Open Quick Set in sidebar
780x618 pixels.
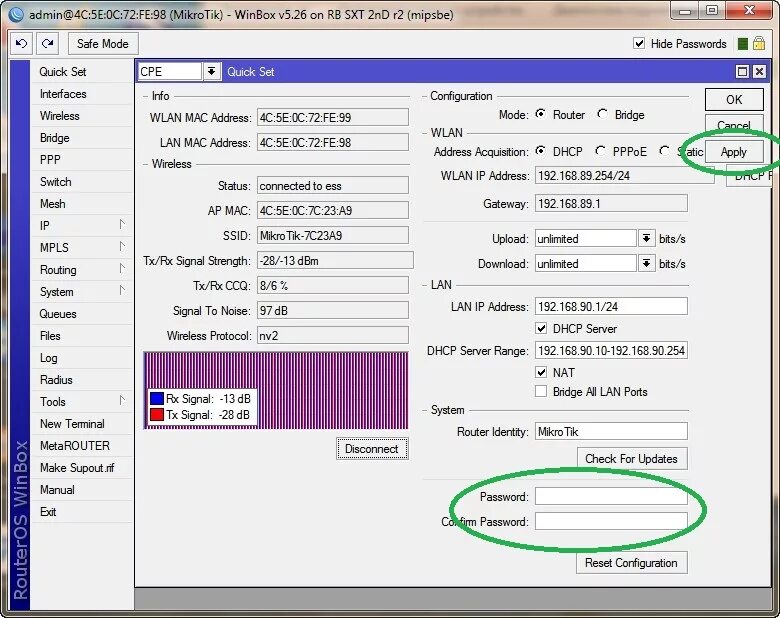pos(82,72)
